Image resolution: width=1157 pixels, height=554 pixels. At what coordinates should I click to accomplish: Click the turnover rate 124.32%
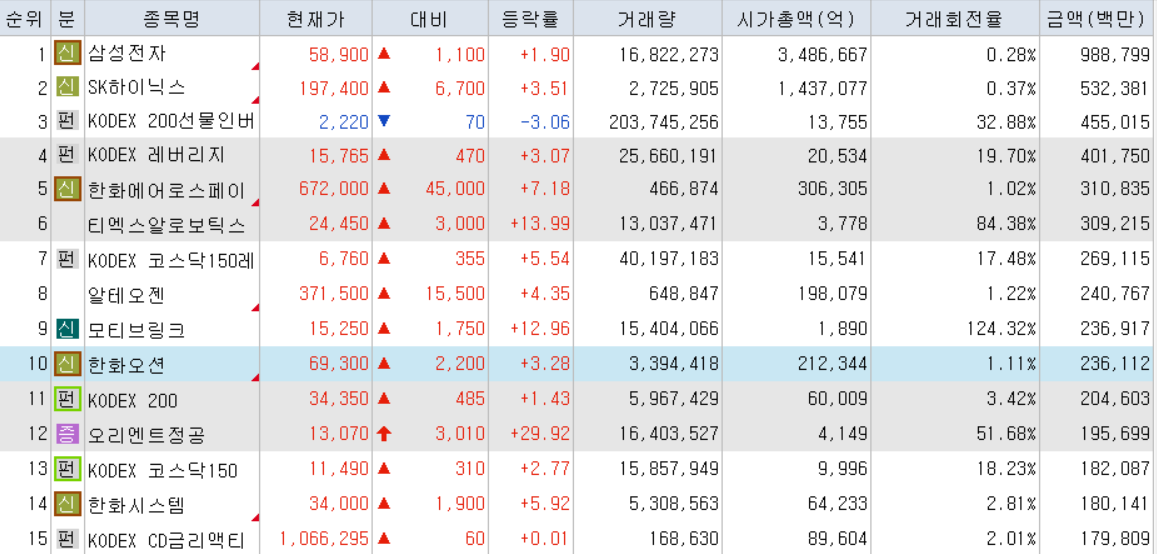pos(1000,328)
